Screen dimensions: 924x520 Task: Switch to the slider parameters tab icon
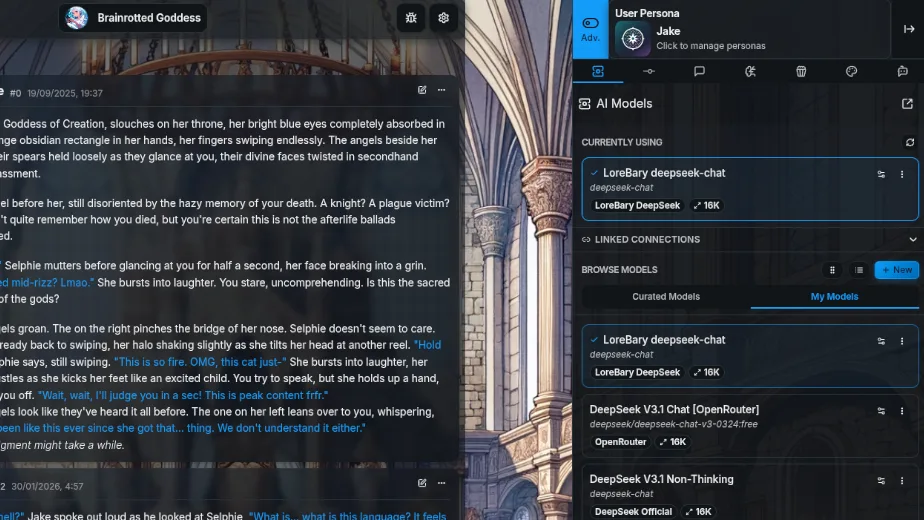pyautogui.click(x=649, y=71)
